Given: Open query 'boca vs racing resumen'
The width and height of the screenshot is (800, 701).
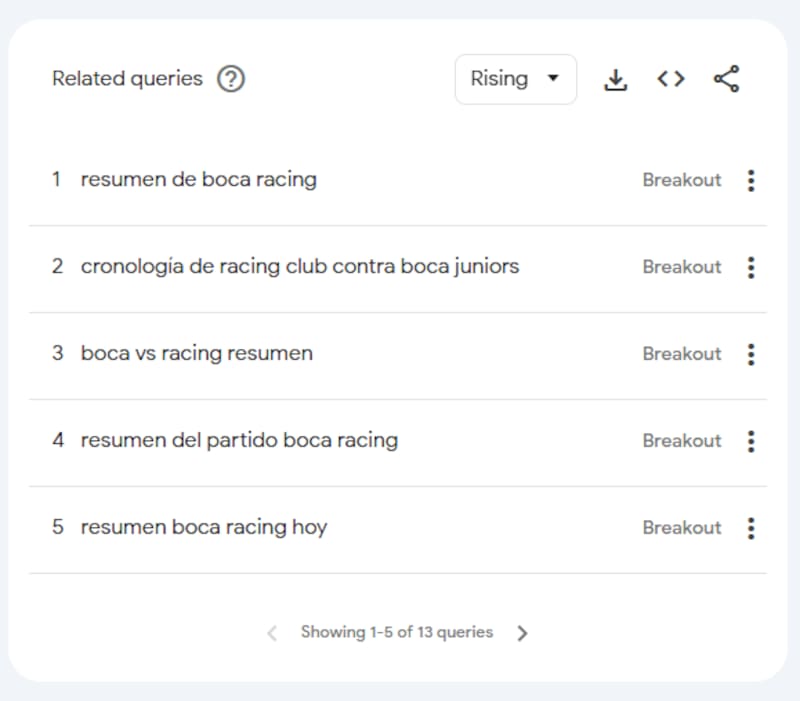Looking at the screenshot, I should [x=197, y=353].
